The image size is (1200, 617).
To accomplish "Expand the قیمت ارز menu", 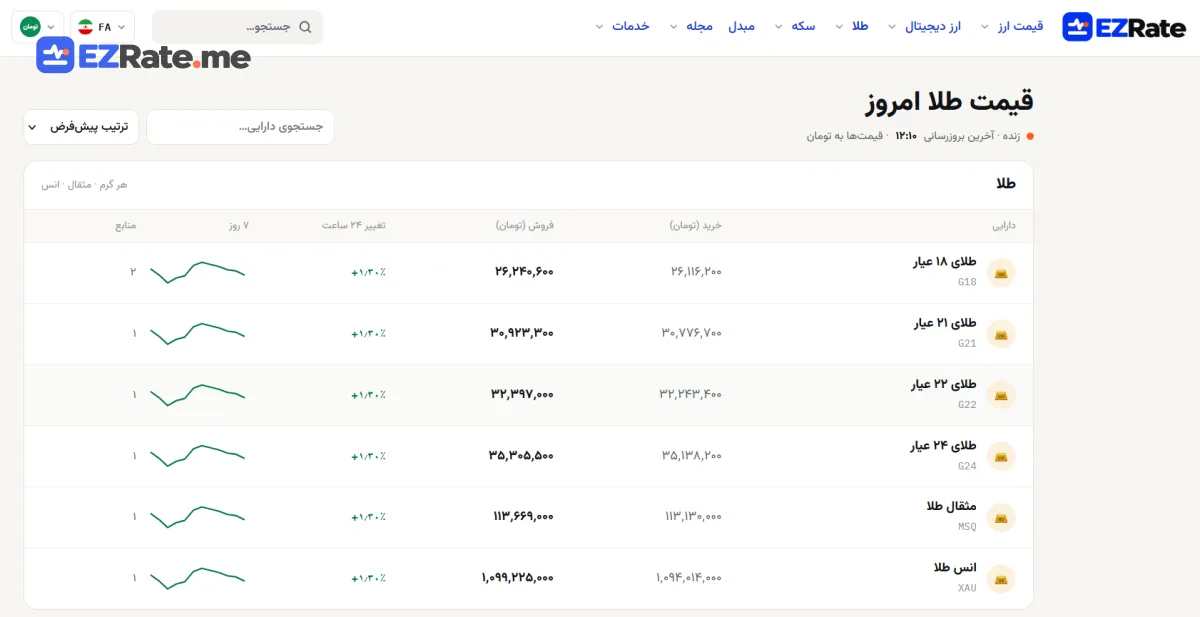I will coord(1012,26).
